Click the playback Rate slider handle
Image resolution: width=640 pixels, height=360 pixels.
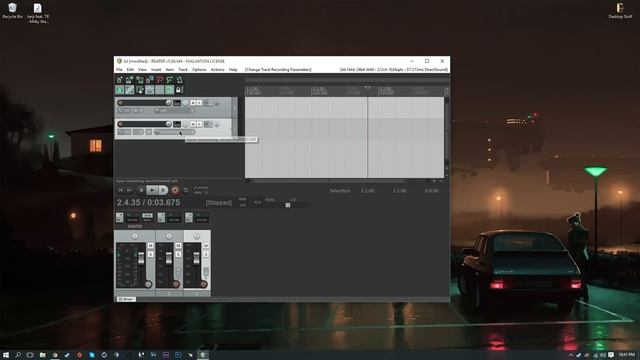click(x=288, y=205)
